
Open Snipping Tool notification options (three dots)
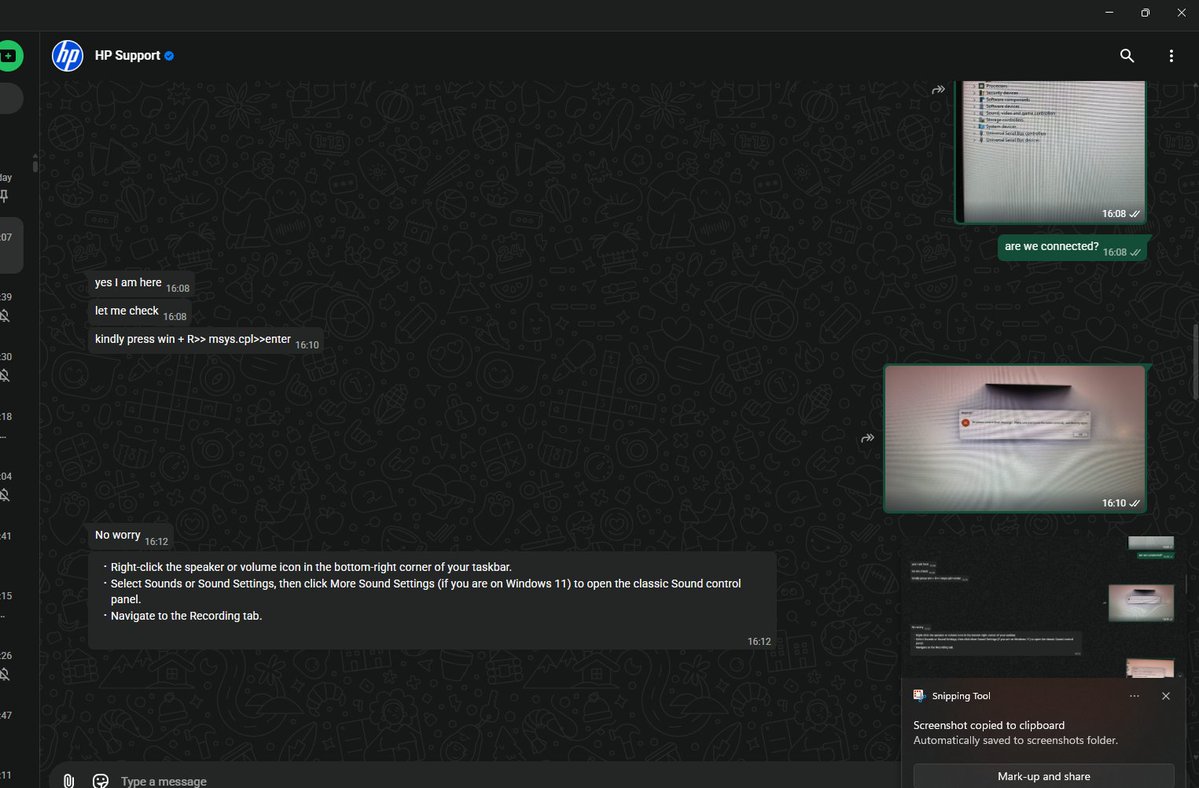(x=1134, y=696)
